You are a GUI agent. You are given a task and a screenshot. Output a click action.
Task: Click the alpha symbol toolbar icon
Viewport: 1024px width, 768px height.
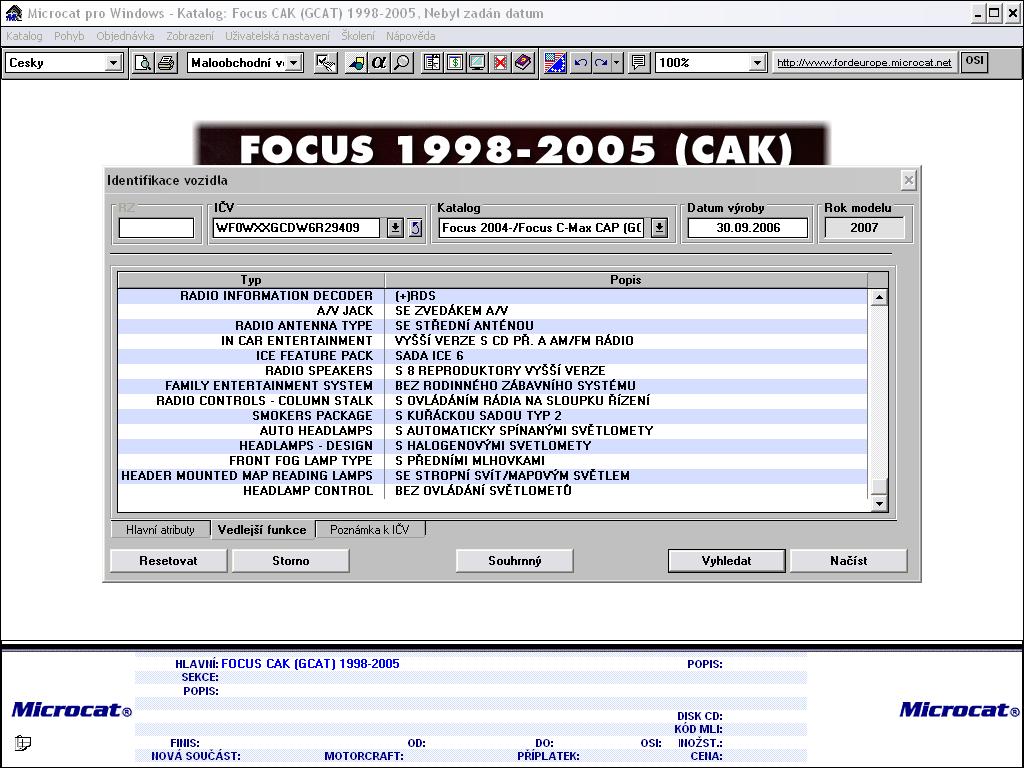[379, 63]
